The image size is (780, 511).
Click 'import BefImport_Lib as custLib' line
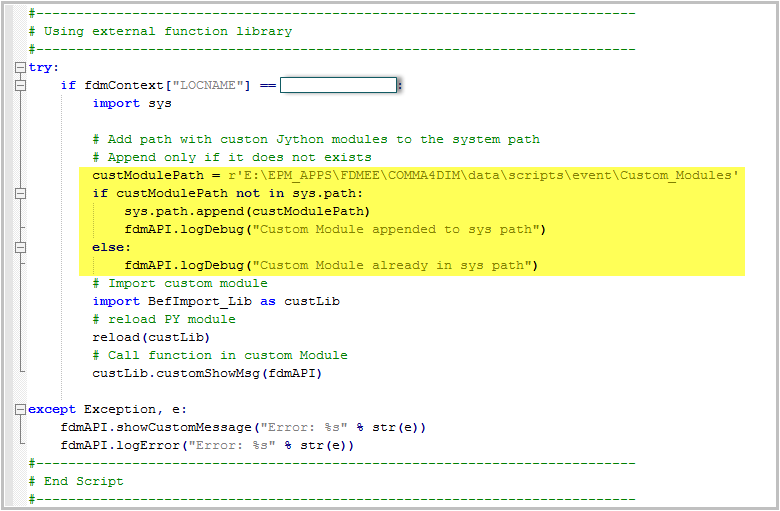pos(216,302)
